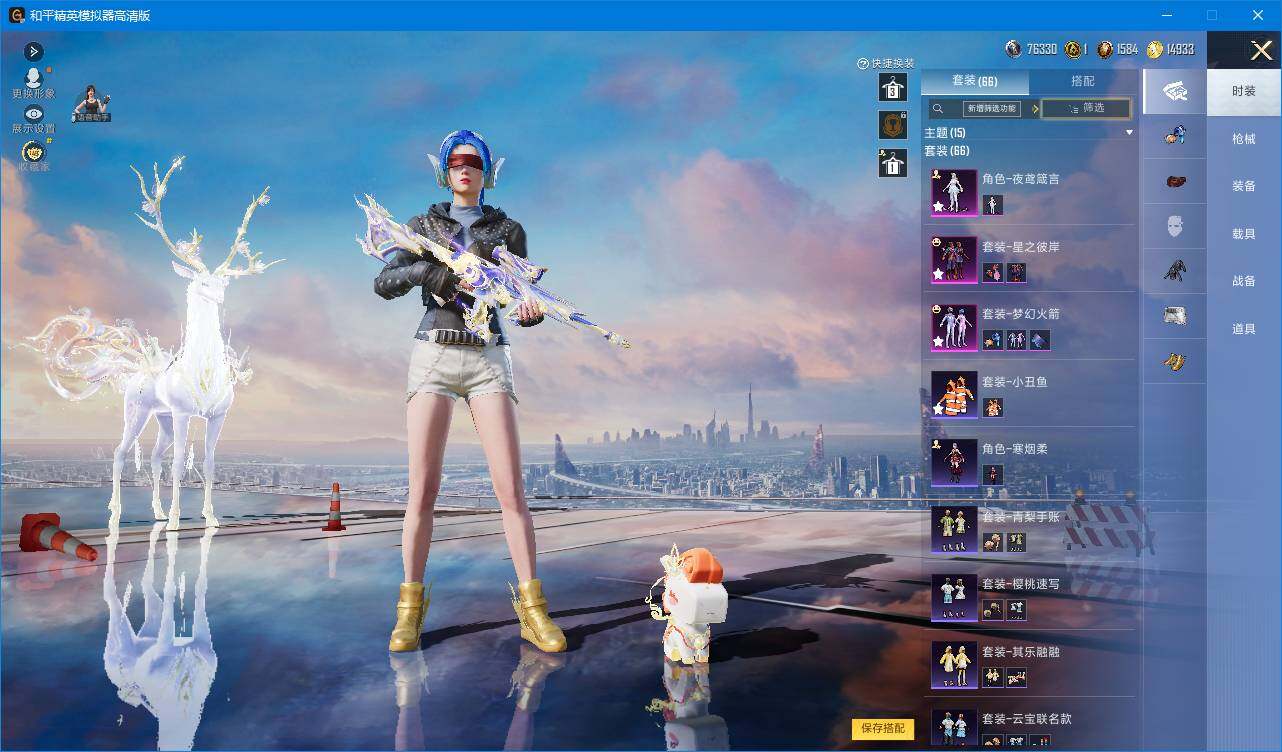
Task: Select the 角色-寒烟柔 outfit thumbnail
Action: (954, 462)
